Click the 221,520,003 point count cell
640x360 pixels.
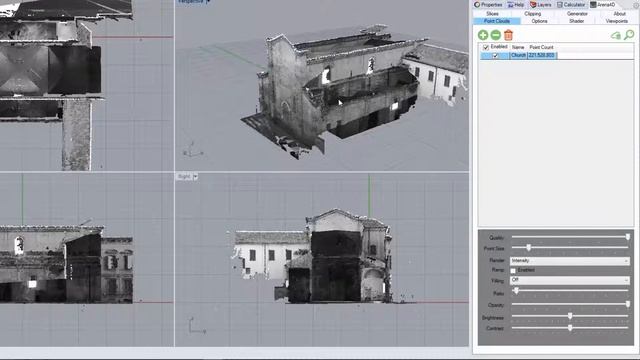(542, 55)
